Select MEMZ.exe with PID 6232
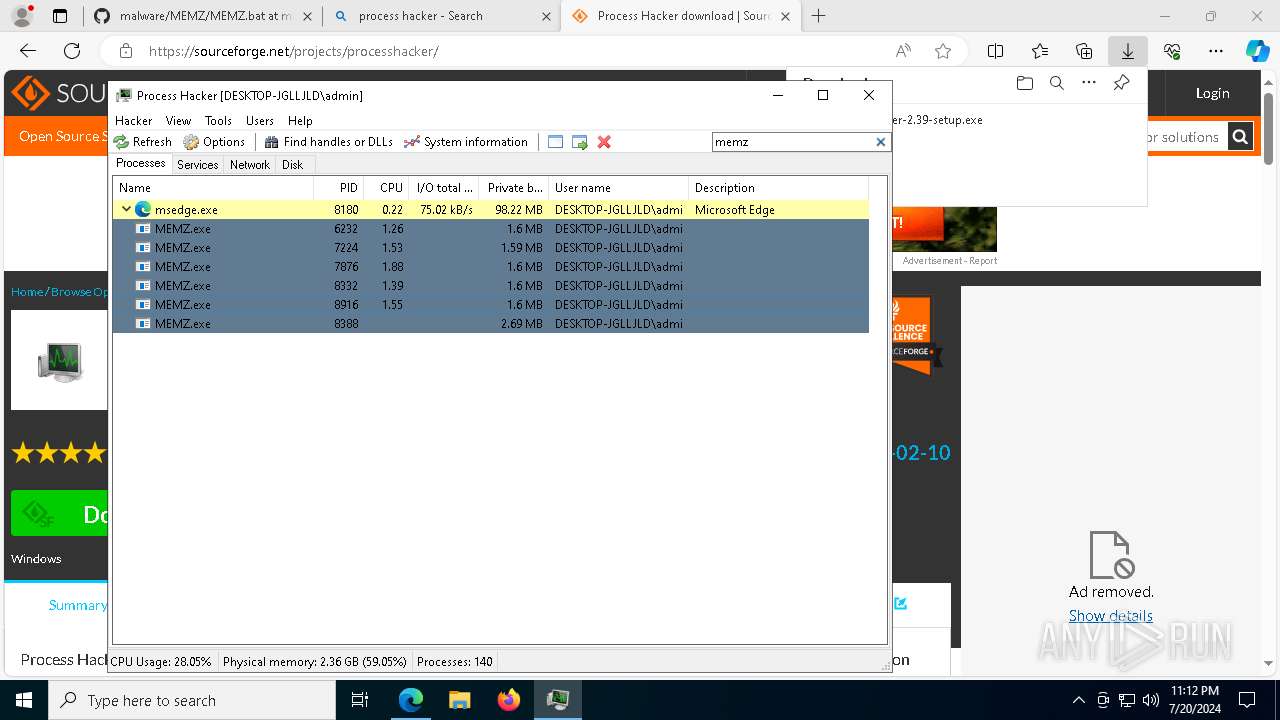The width and height of the screenshot is (1280, 720). click(490, 229)
